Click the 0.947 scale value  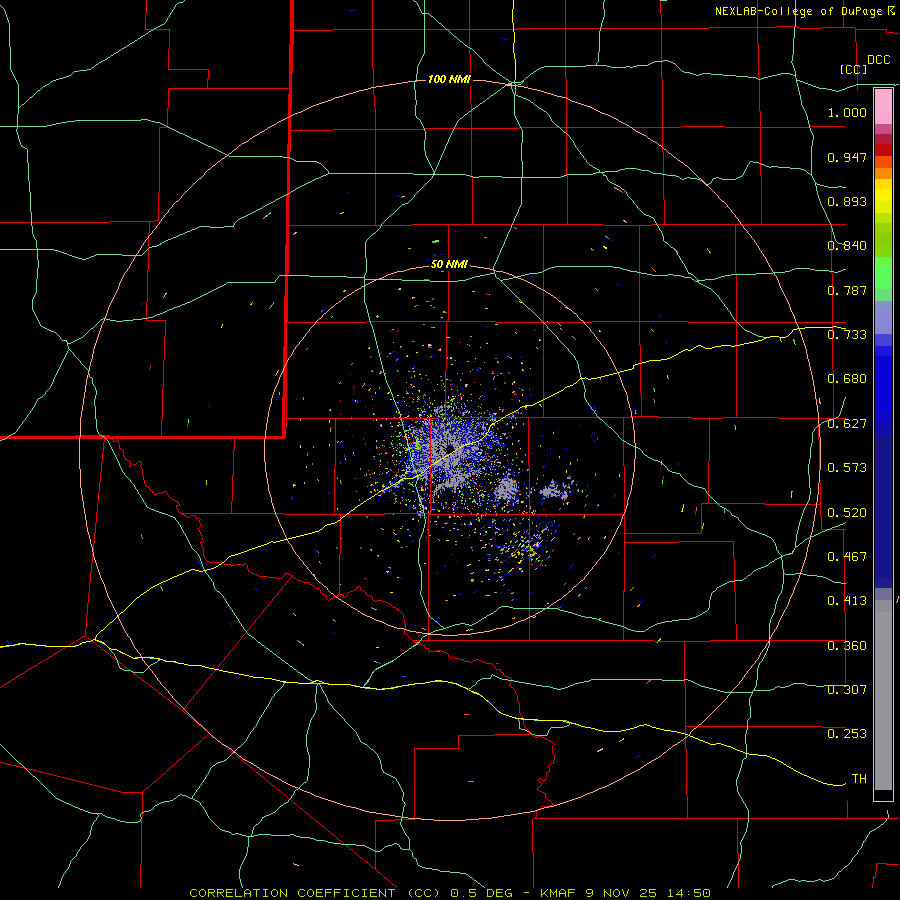(x=847, y=157)
